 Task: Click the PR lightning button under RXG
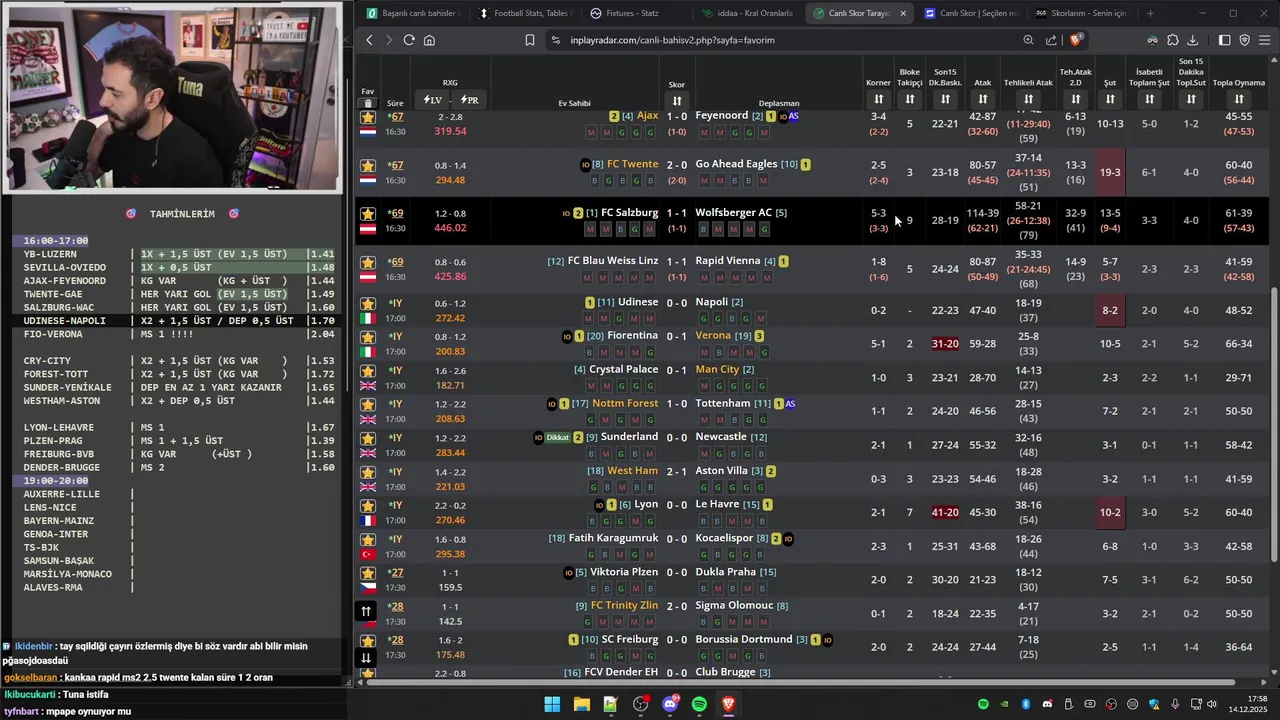469,100
